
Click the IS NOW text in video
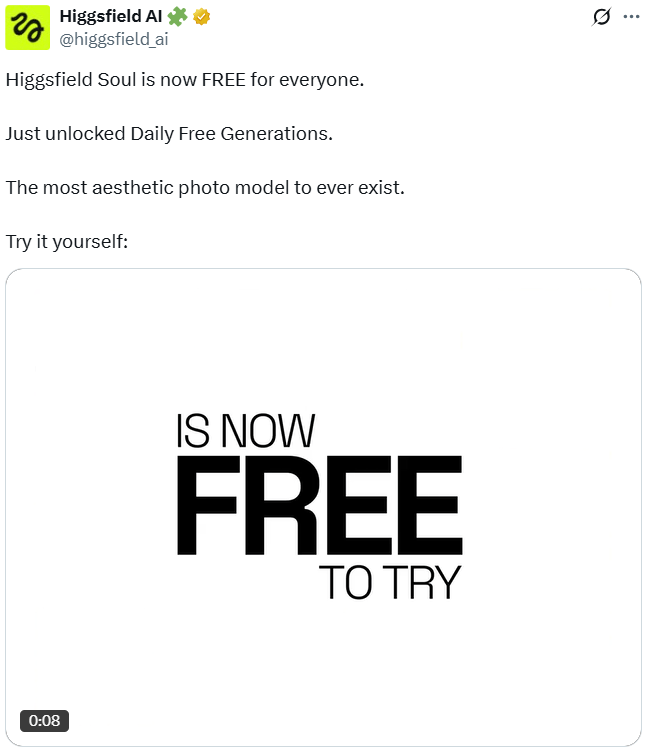245,431
